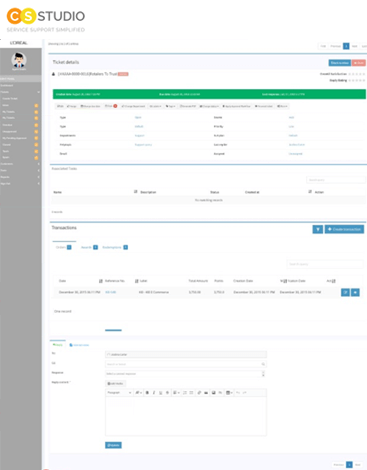Sort transactions by Reference No. icon

136,281
